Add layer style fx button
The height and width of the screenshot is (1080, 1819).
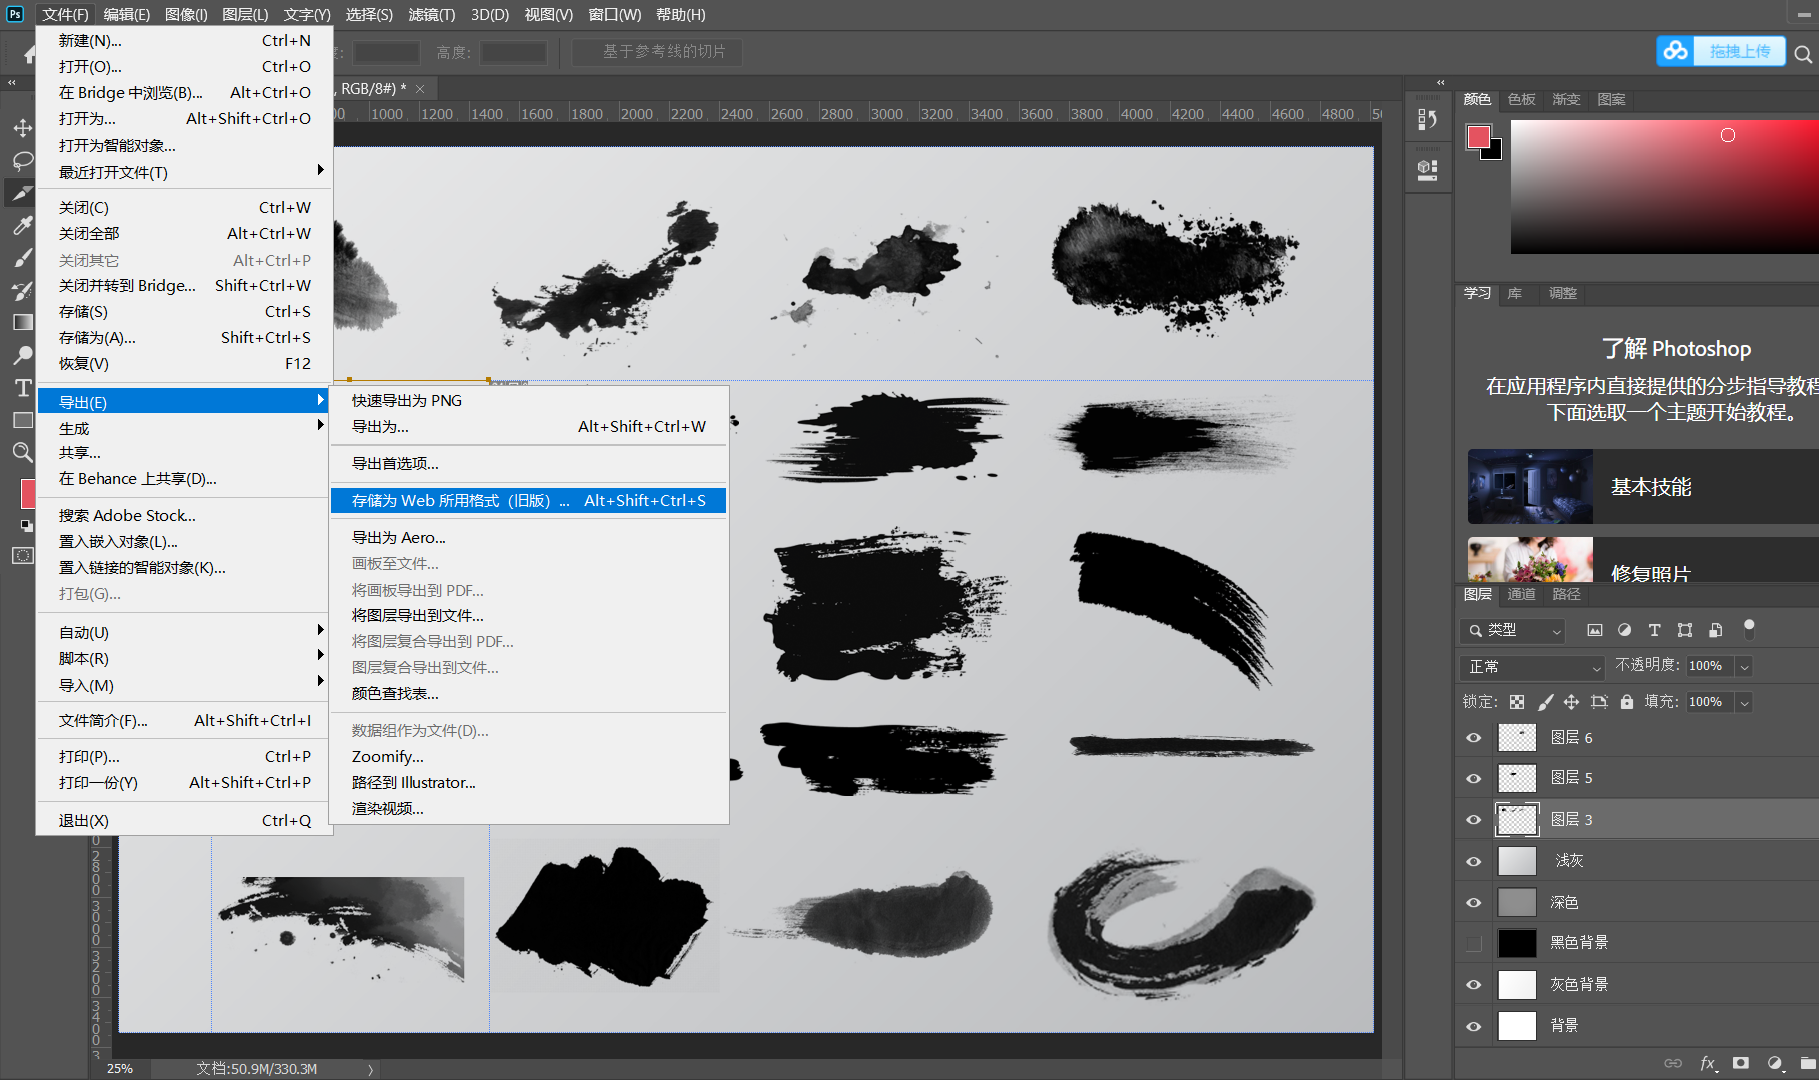click(1708, 1063)
